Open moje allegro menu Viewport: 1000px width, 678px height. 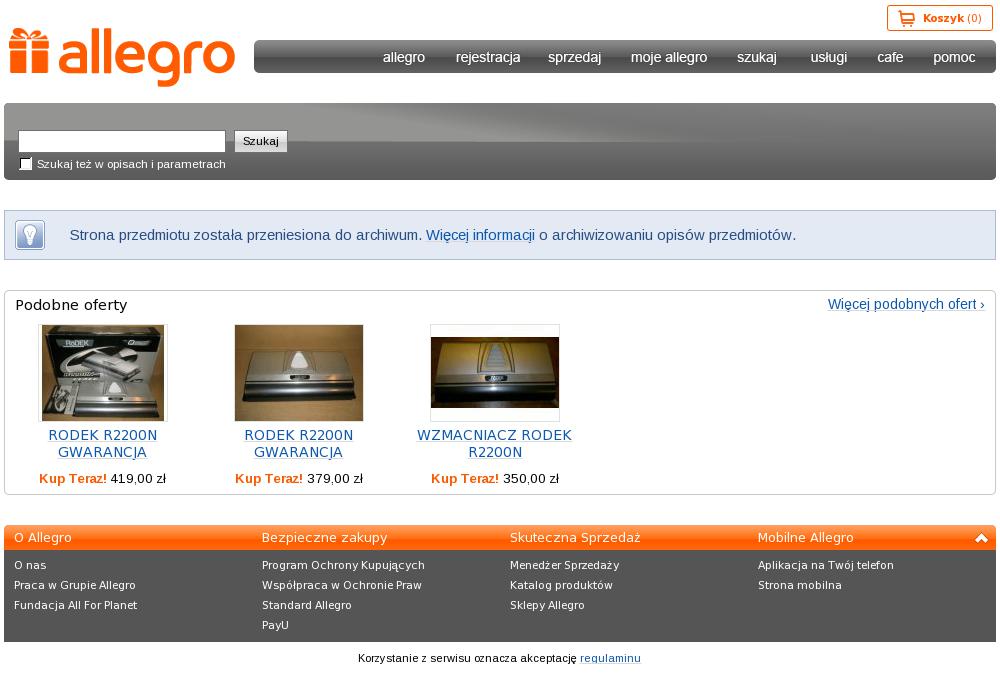[669, 57]
